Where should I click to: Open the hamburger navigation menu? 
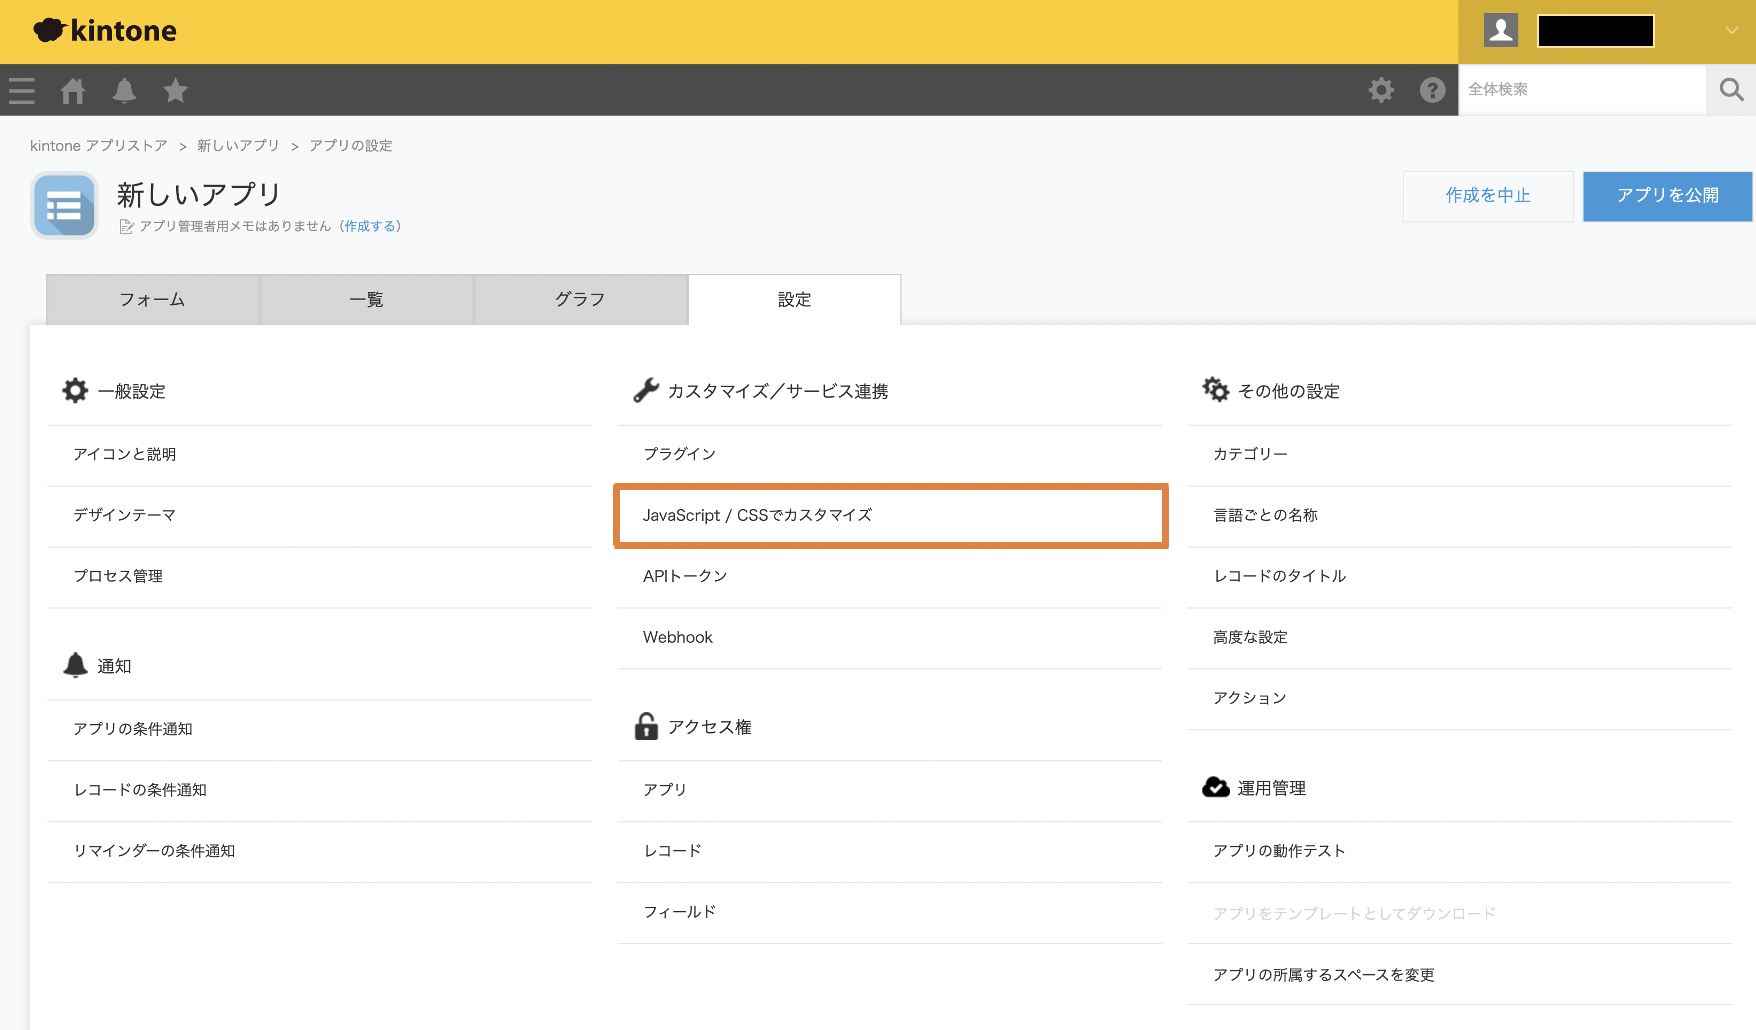[x=21, y=90]
